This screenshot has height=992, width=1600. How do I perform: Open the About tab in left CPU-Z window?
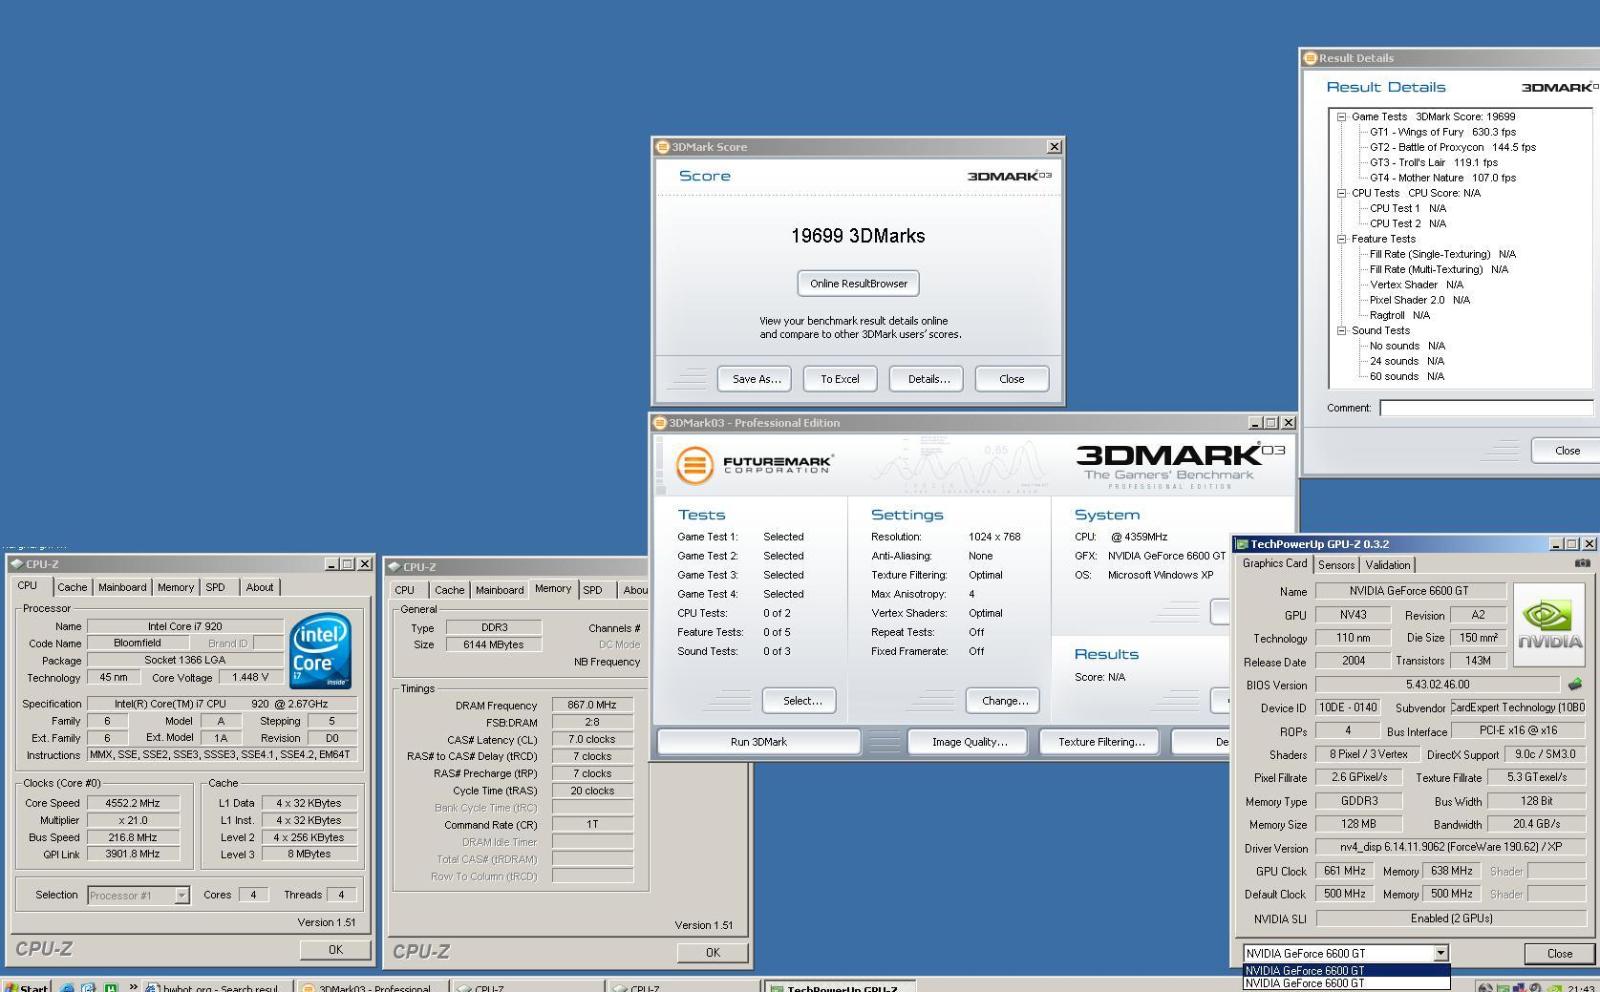click(260, 587)
